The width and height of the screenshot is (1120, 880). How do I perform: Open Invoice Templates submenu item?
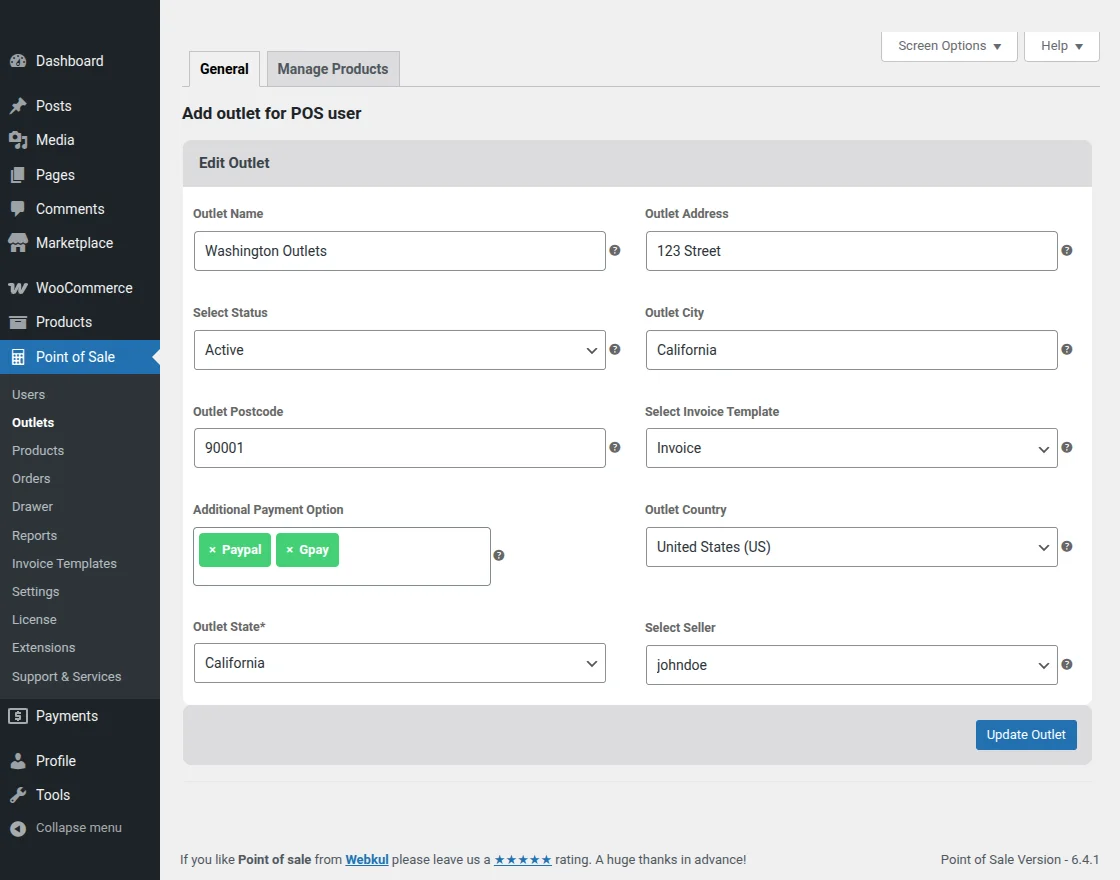coord(64,564)
